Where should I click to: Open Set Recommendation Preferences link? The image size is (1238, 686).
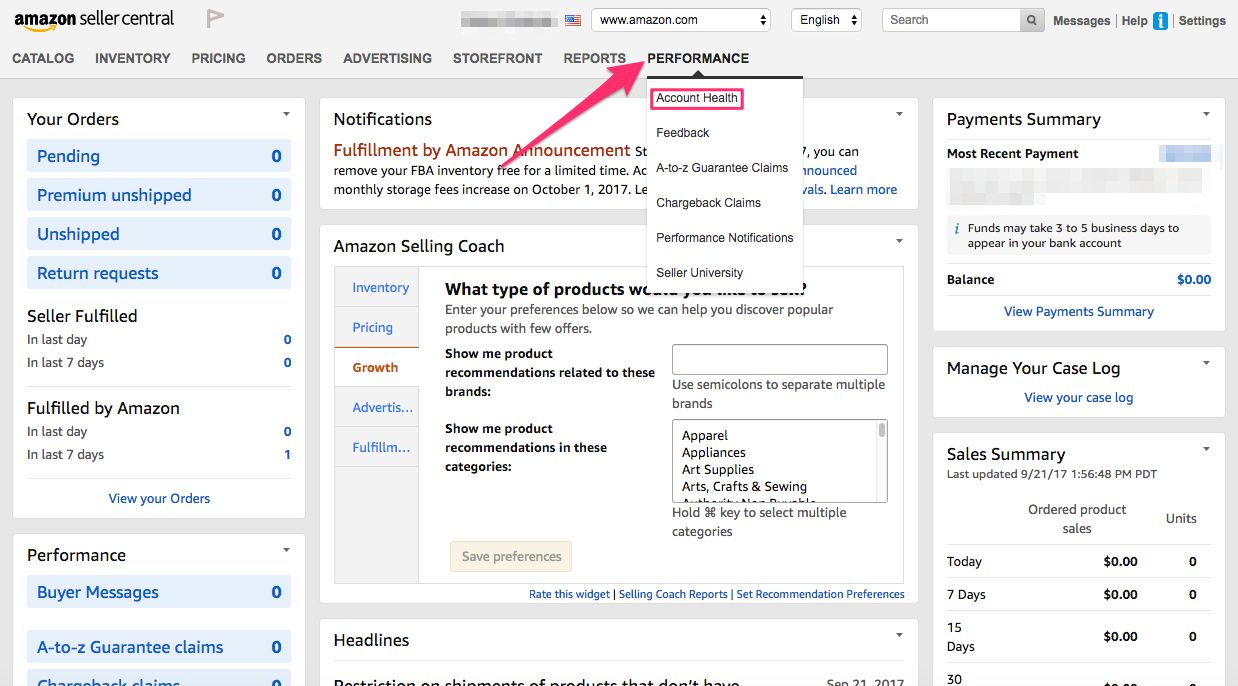[820, 594]
